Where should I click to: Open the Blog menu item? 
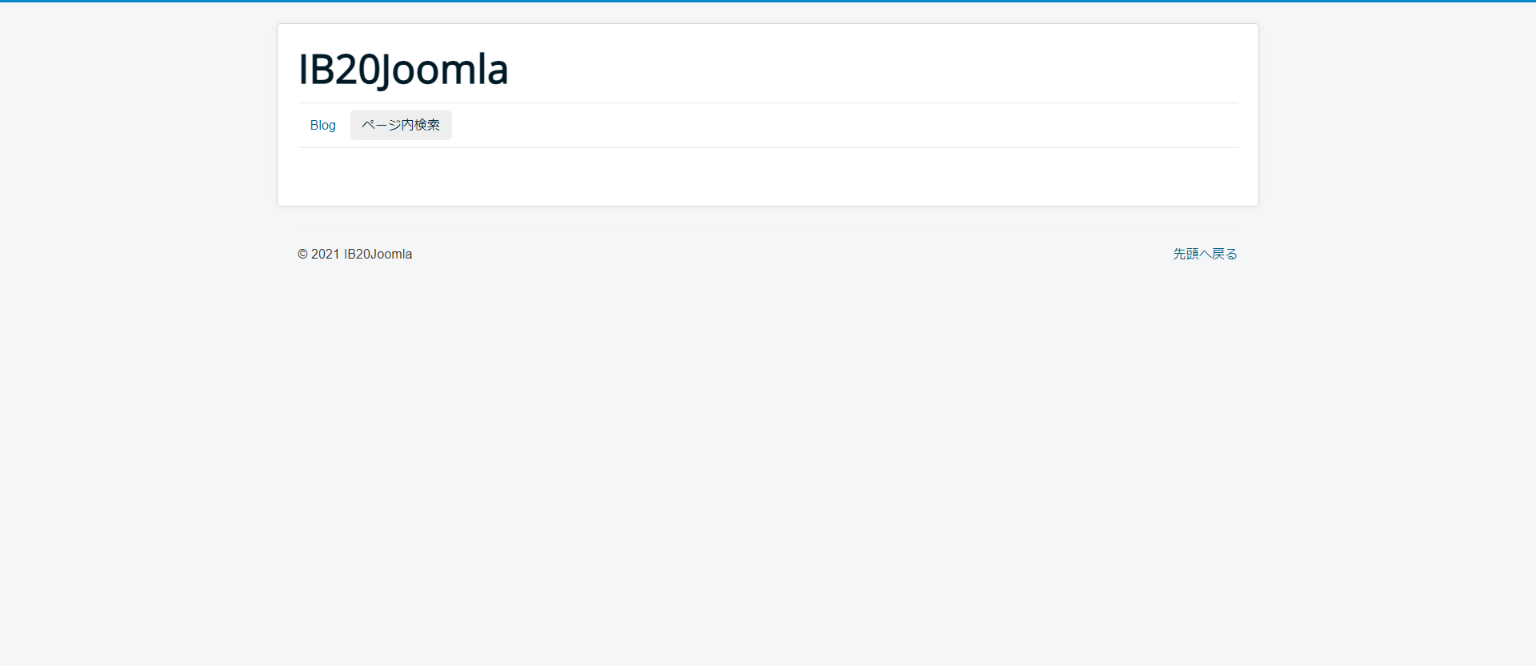(323, 125)
